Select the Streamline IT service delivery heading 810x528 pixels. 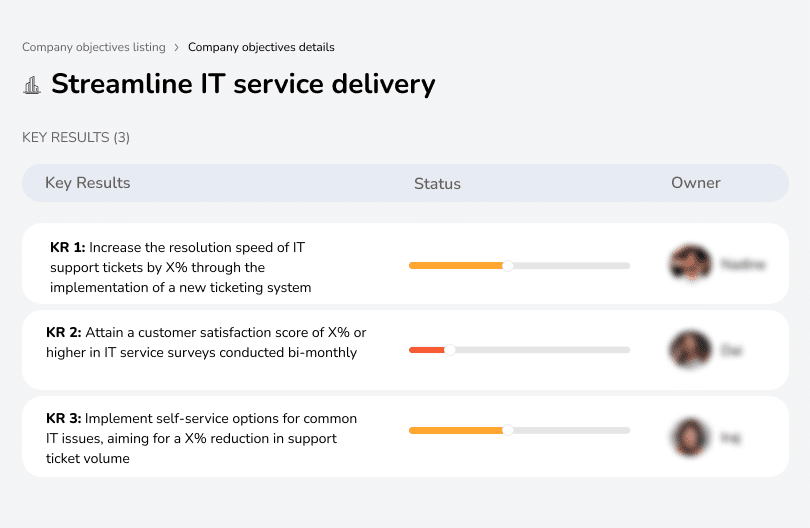(x=243, y=84)
